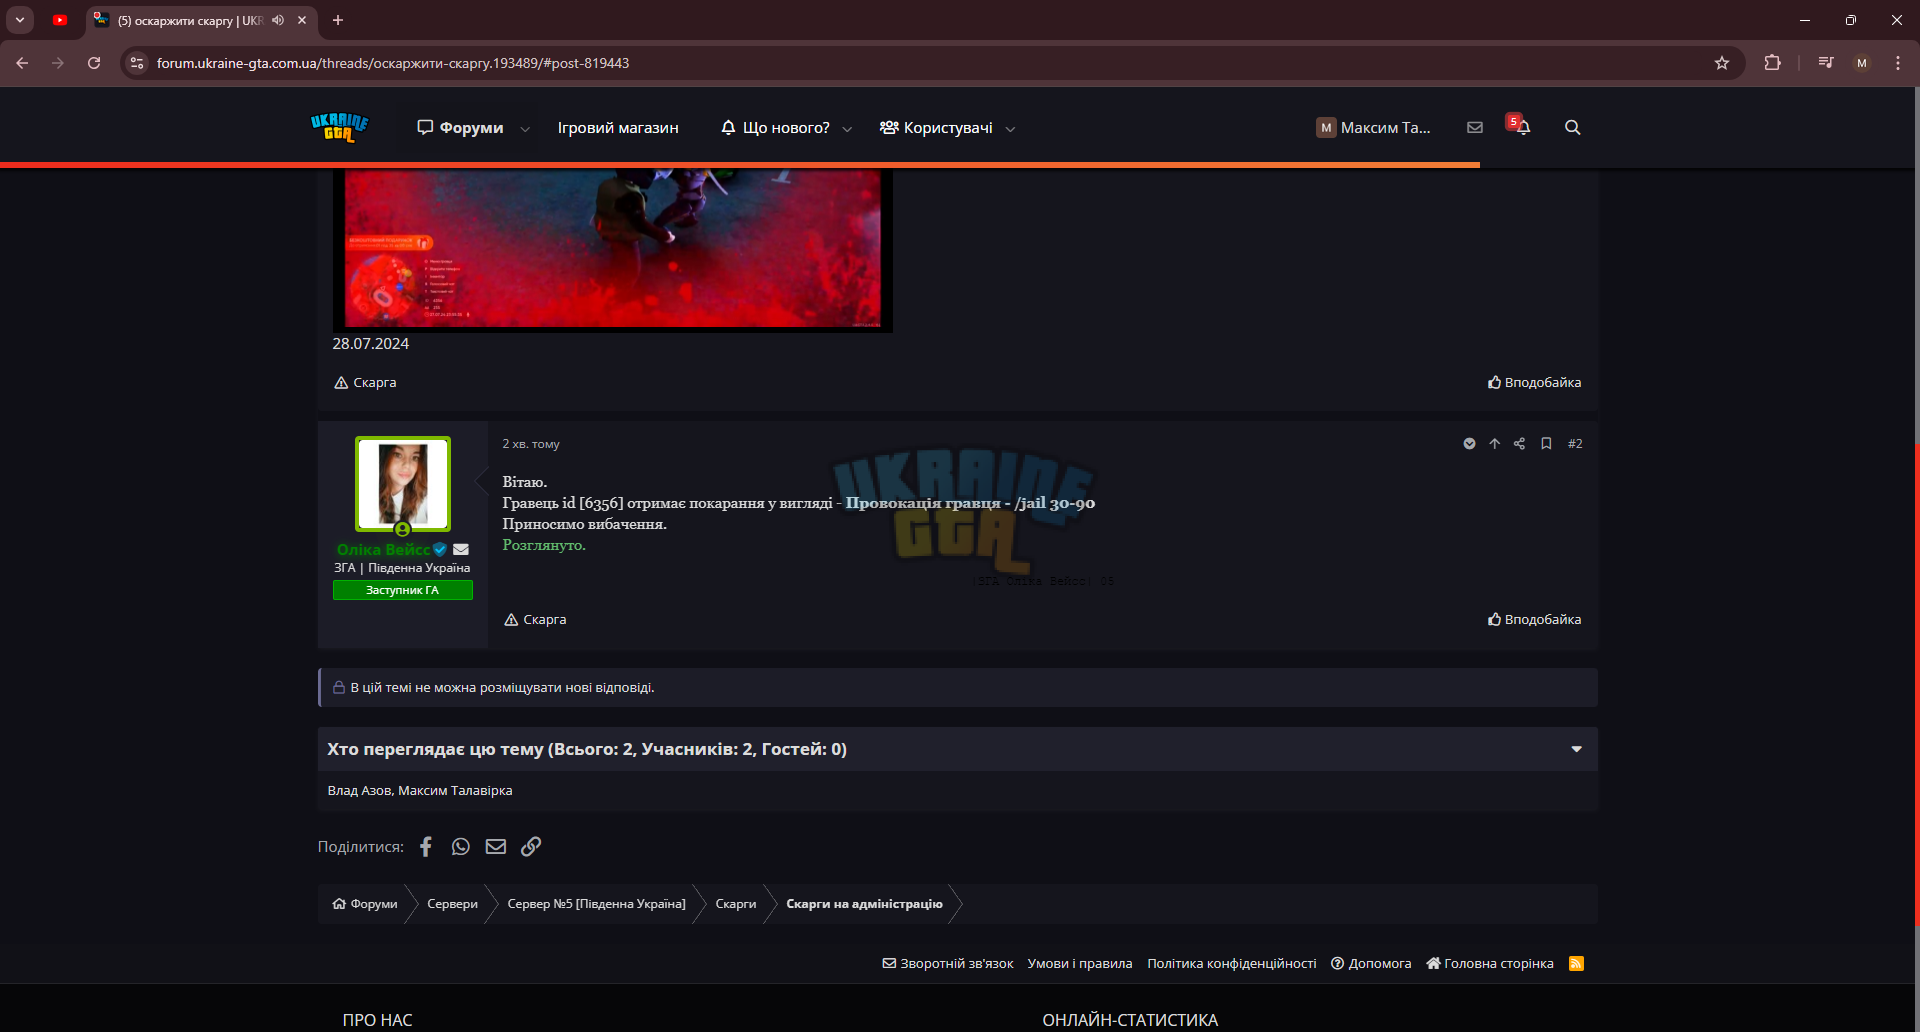The image size is (1920, 1032).
Task: Collapse 'Хто переглядає цю тему' block
Action: click(1577, 749)
